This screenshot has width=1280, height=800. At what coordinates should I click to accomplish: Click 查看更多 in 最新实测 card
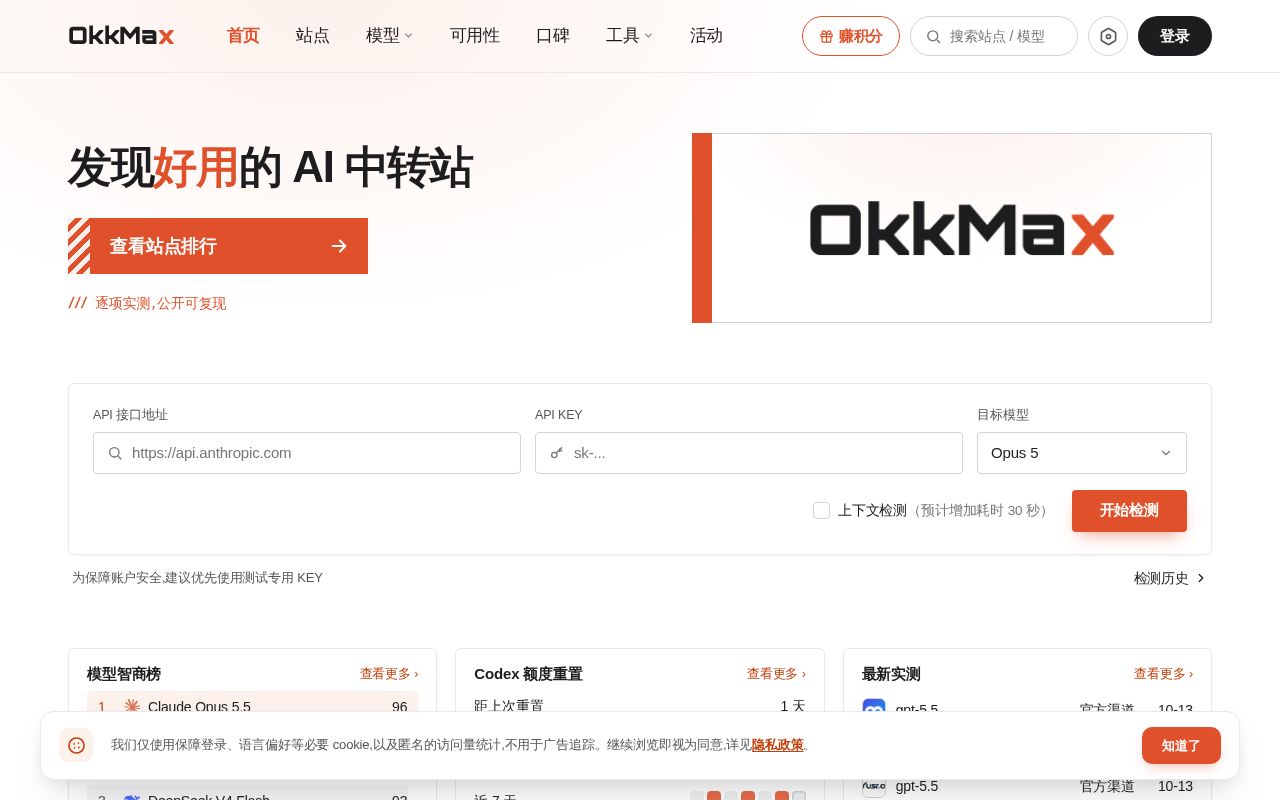coord(1163,674)
